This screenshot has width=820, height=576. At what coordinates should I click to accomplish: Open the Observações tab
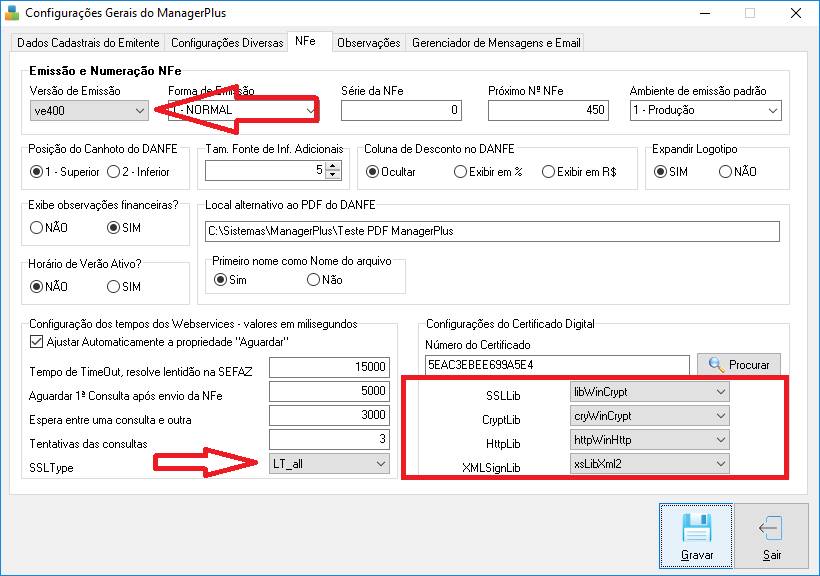click(369, 43)
